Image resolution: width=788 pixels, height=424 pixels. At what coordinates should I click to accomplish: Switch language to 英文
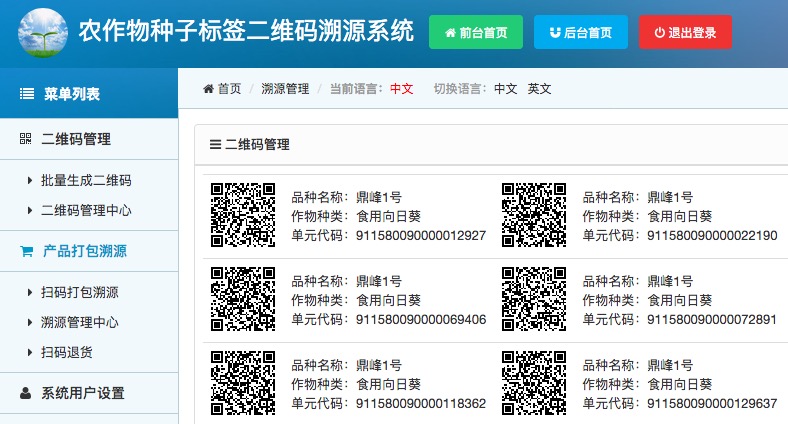click(x=539, y=88)
